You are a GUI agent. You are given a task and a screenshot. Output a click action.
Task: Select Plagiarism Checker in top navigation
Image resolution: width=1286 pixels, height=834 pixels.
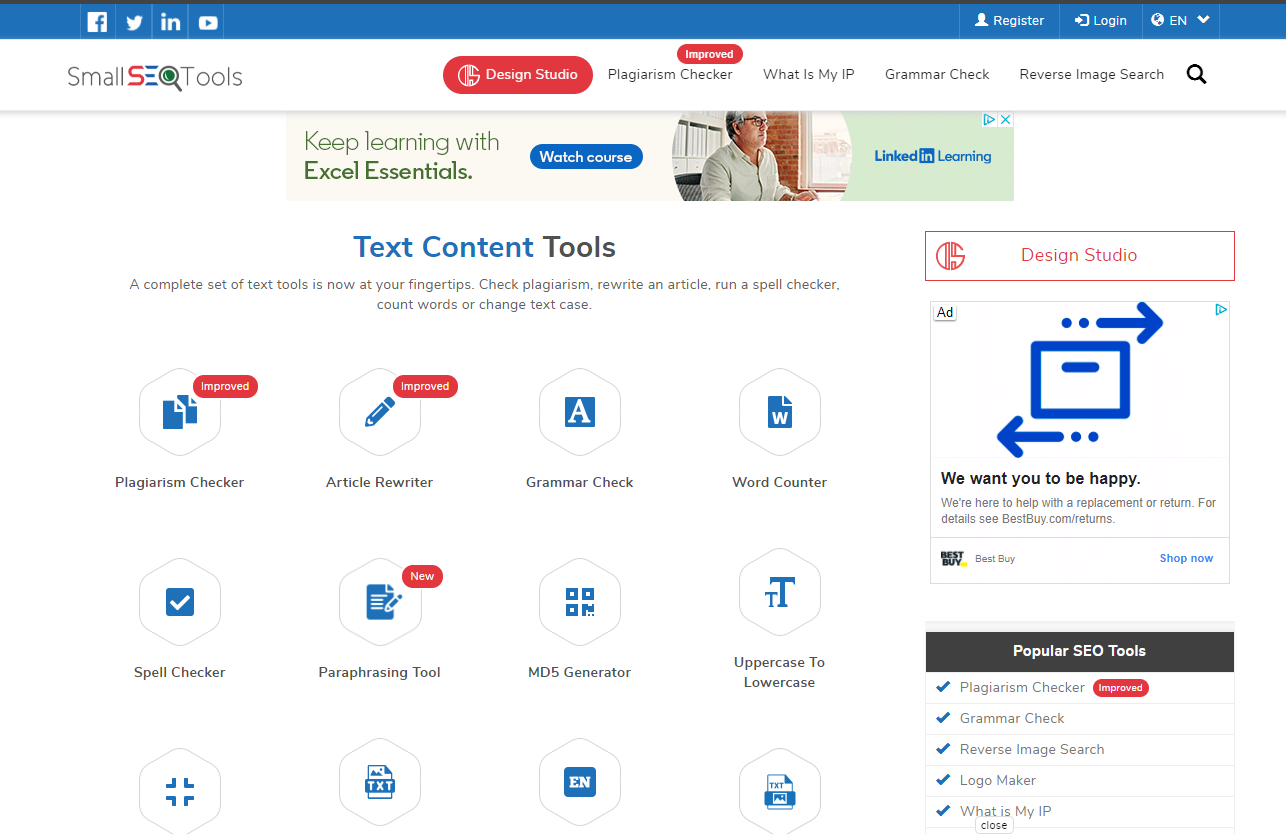pyautogui.click(x=670, y=74)
